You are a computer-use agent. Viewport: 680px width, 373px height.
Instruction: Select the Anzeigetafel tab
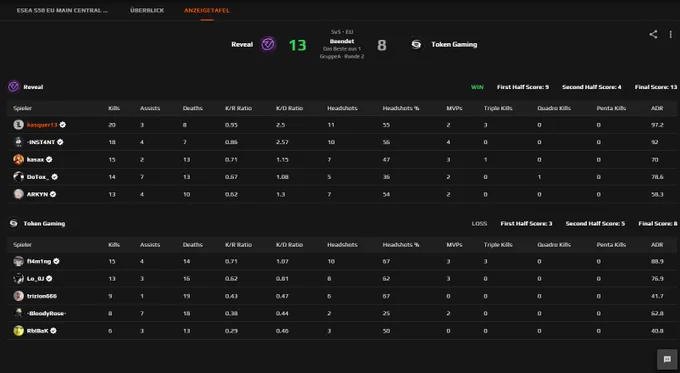pyautogui.click(x=207, y=10)
